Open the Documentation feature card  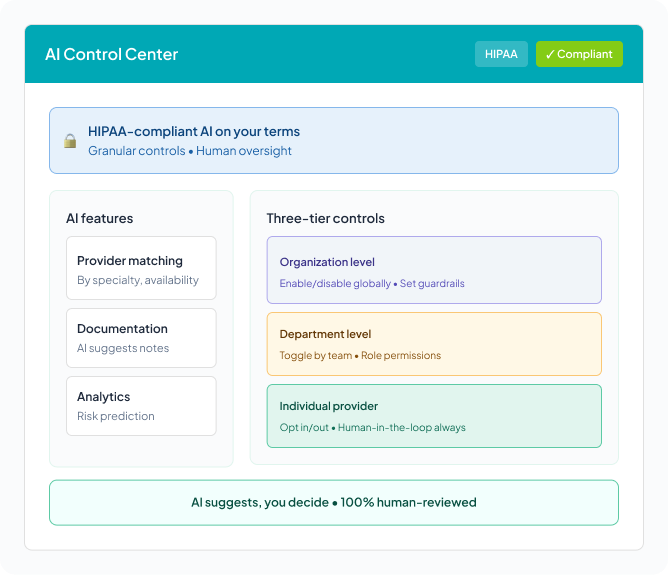(x=141, y=338)
